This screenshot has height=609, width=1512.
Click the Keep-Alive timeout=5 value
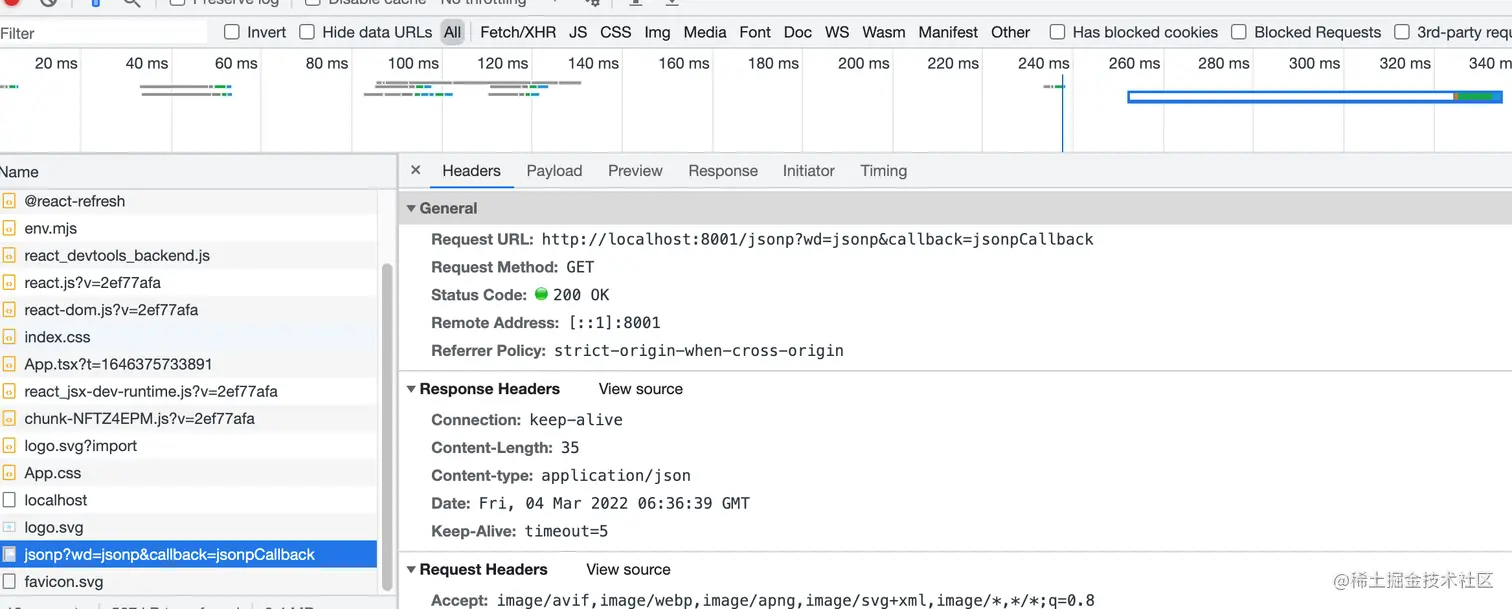click(x=566, y=531)
